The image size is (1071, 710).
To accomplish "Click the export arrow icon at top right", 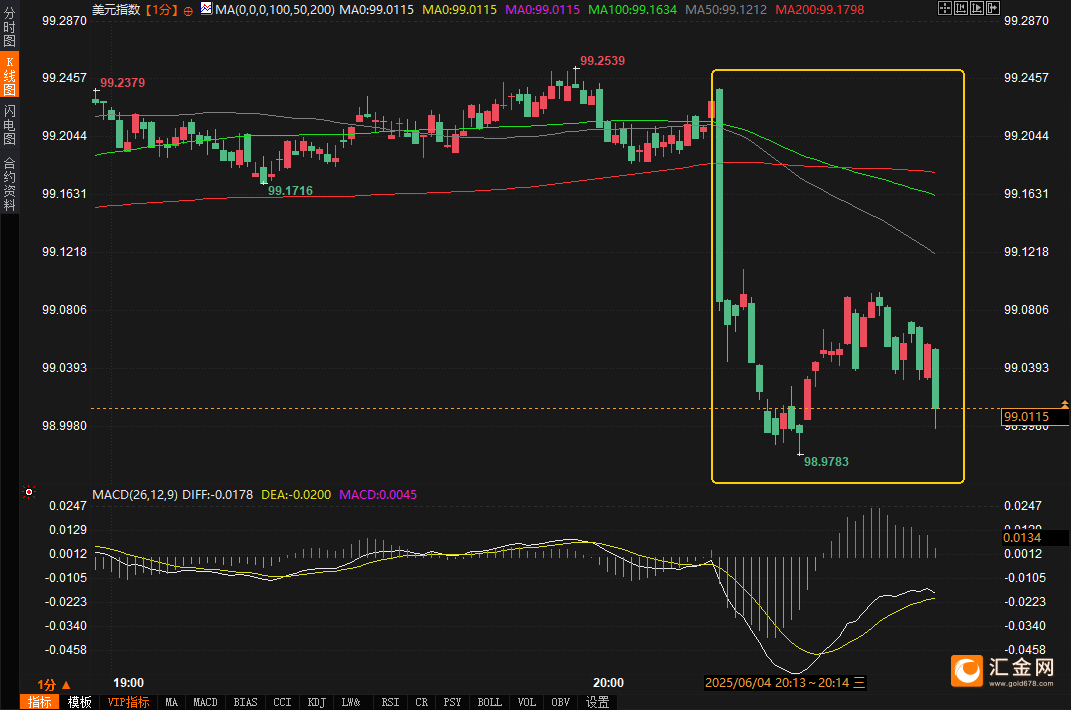I will click(993, 8).
